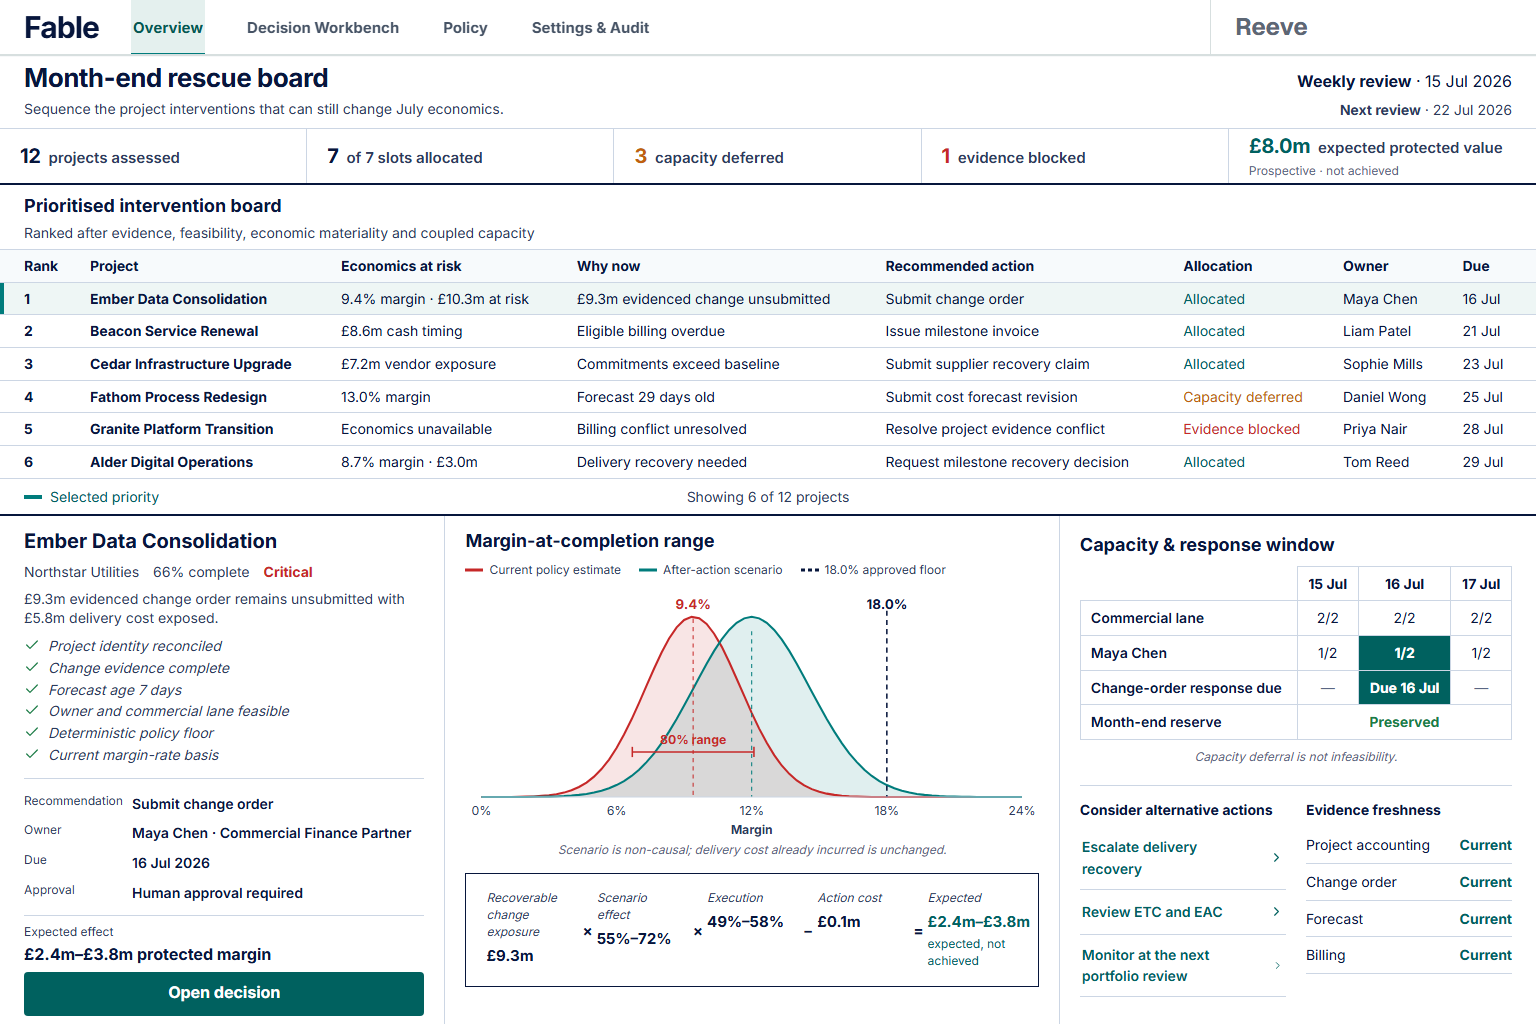
Task: Click the Reeve workspace name
Action: (x=1271, y=27)
